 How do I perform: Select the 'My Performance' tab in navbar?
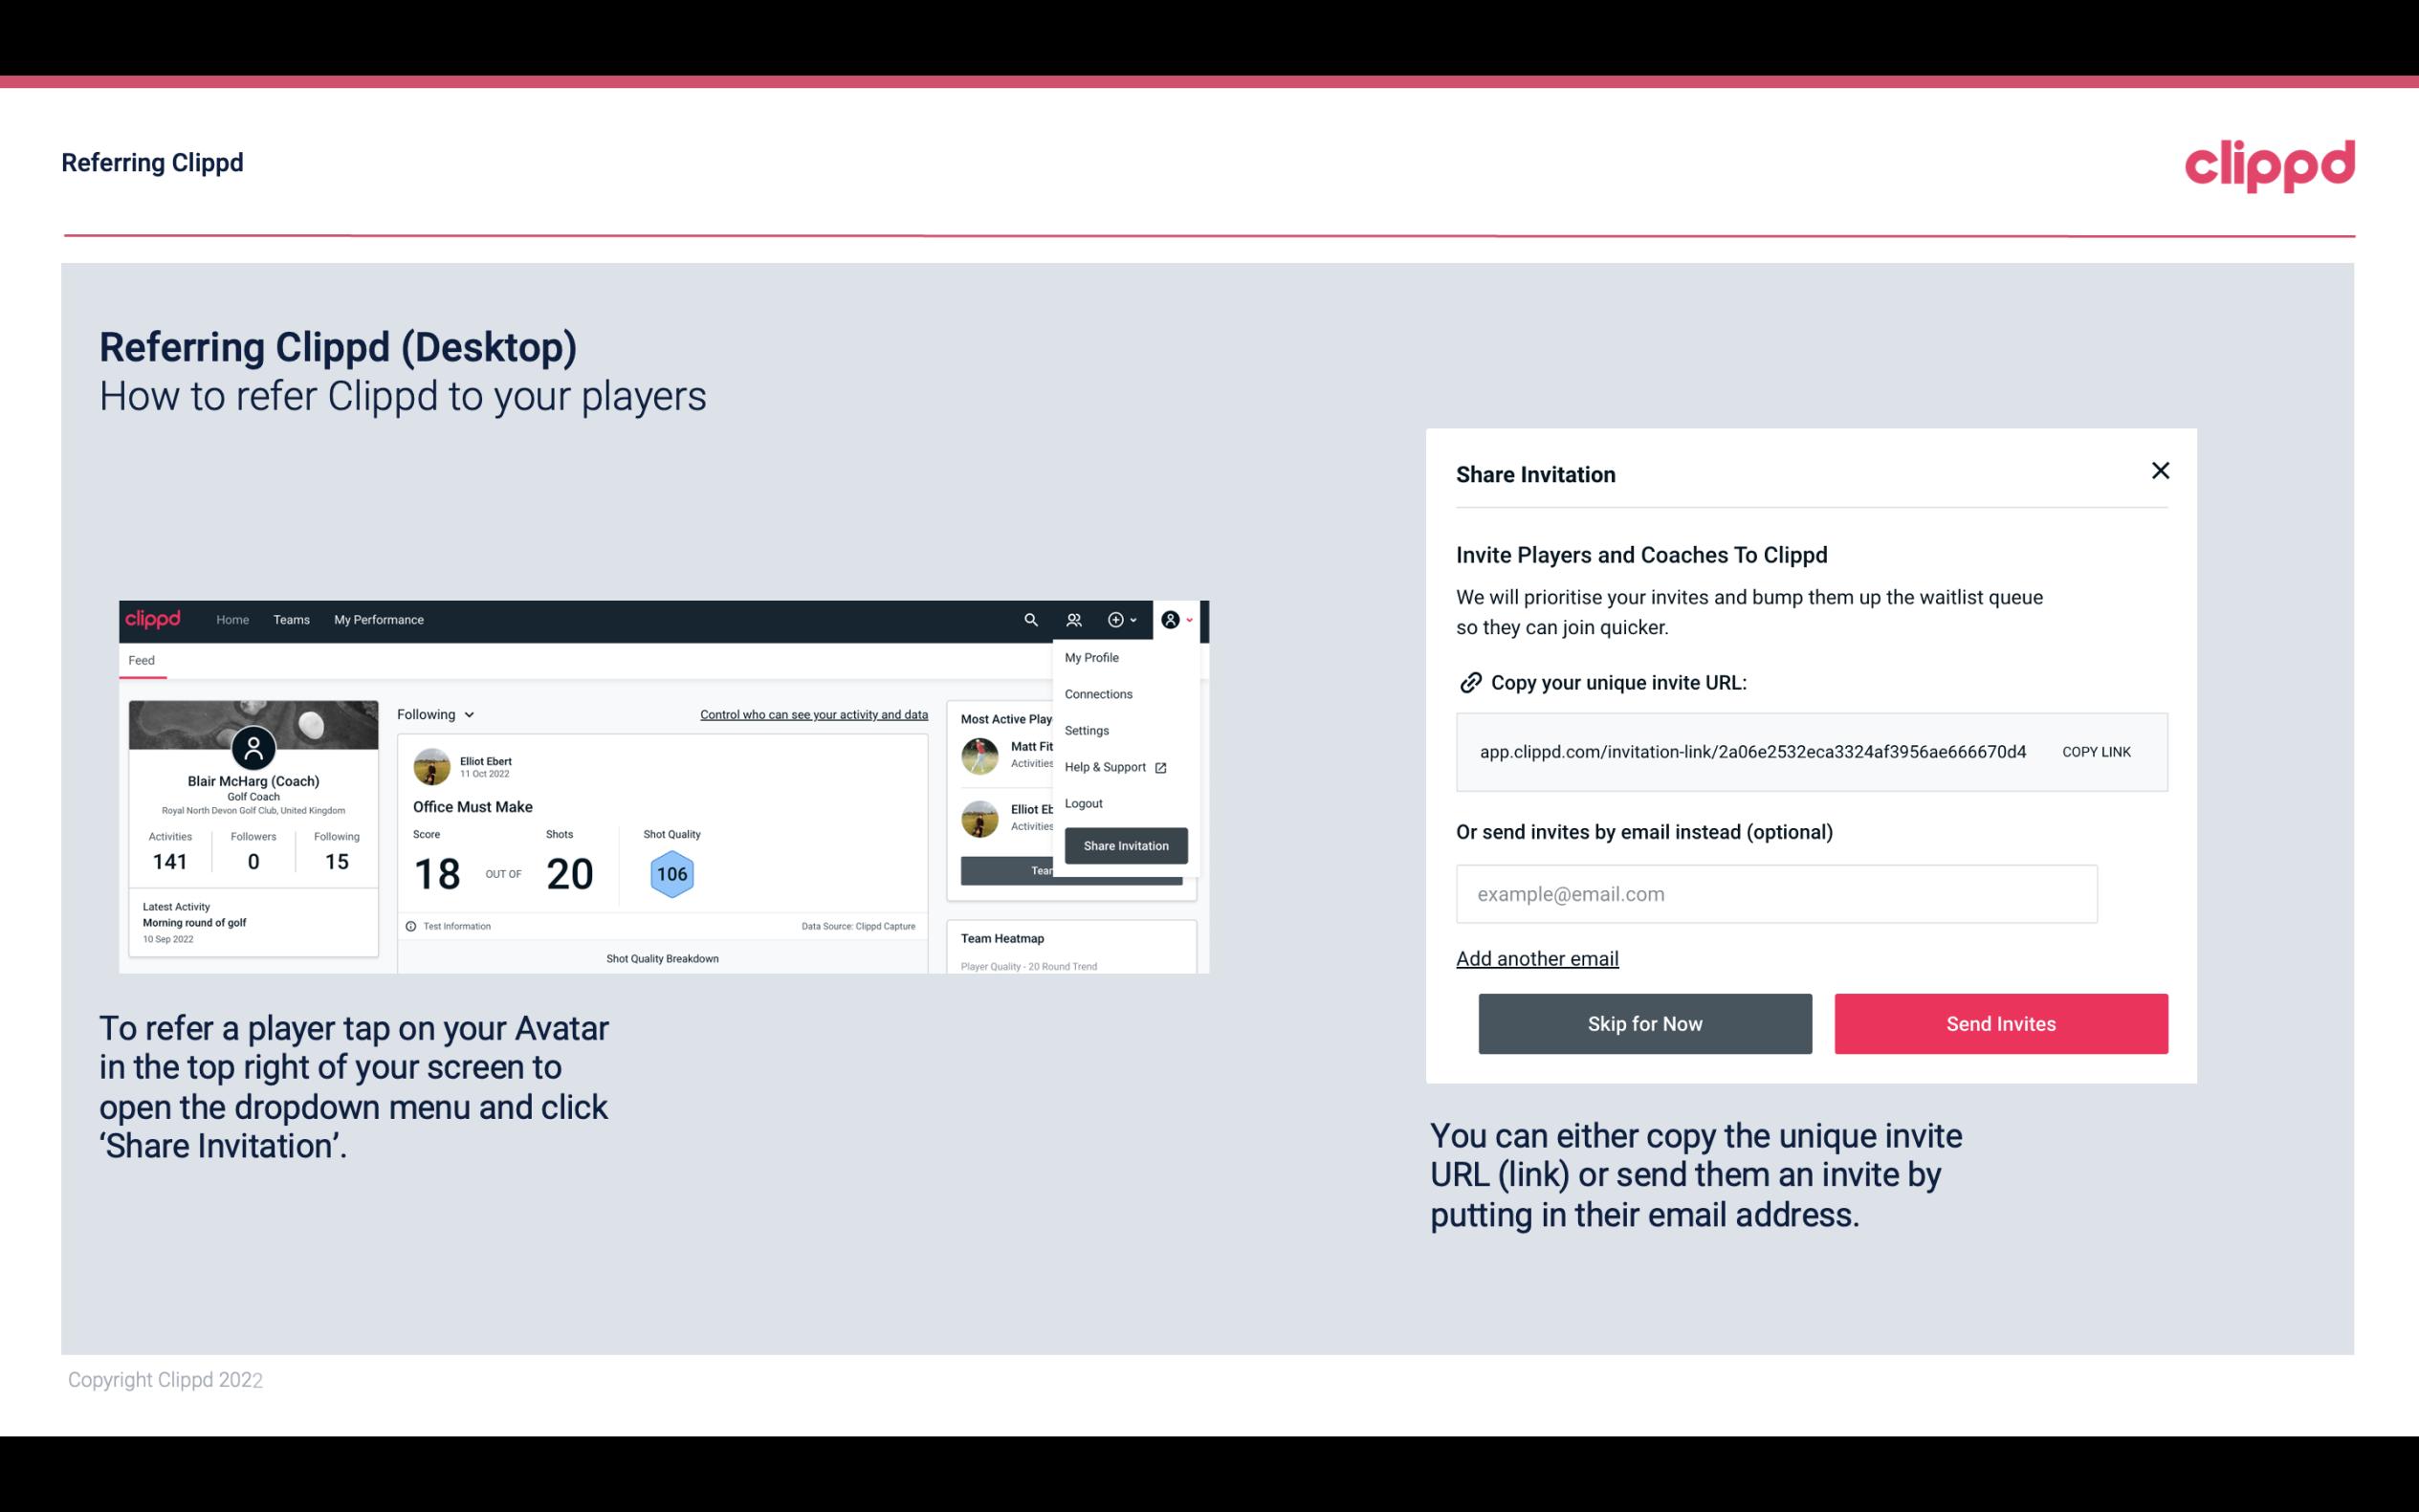click(x=380, y=619)
